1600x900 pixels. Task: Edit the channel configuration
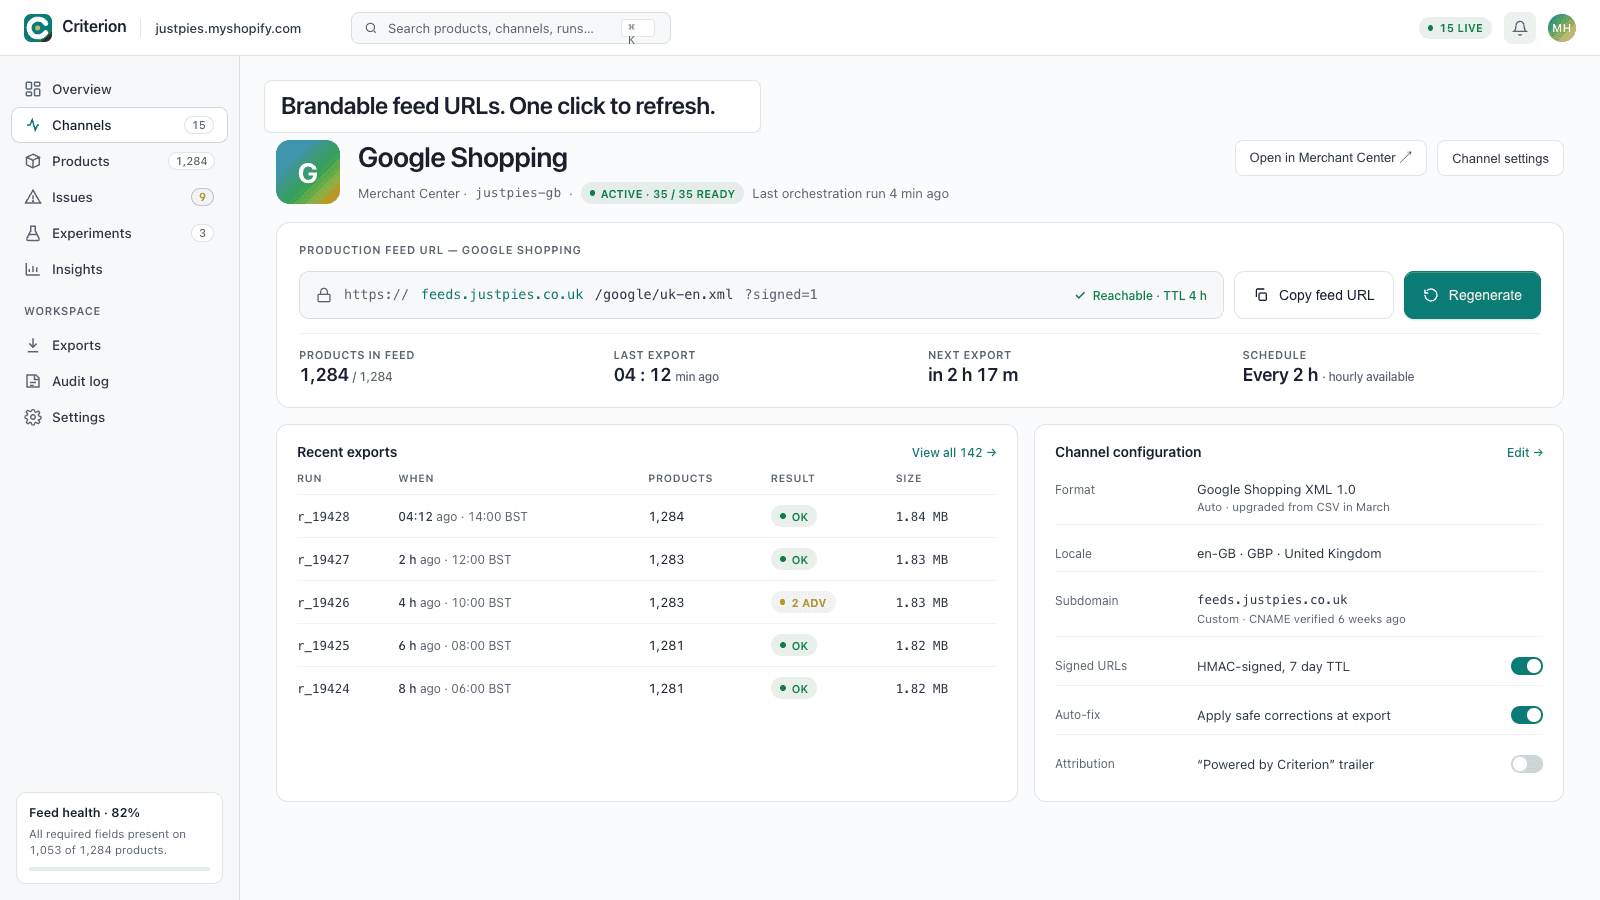point(1525,453)
